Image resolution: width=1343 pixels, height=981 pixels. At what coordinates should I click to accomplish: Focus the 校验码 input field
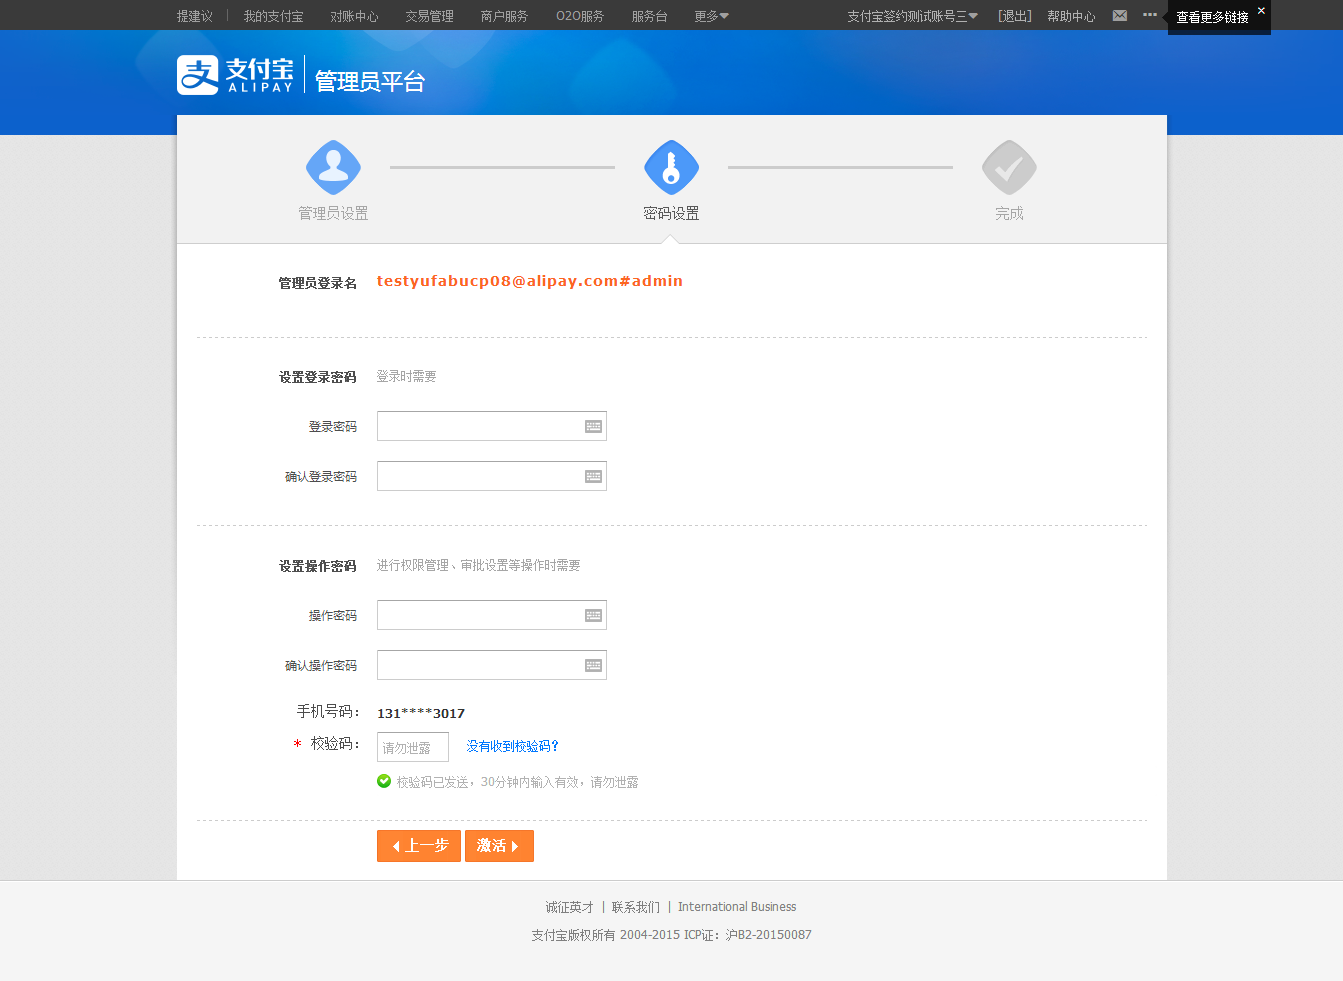pos(412,747)
